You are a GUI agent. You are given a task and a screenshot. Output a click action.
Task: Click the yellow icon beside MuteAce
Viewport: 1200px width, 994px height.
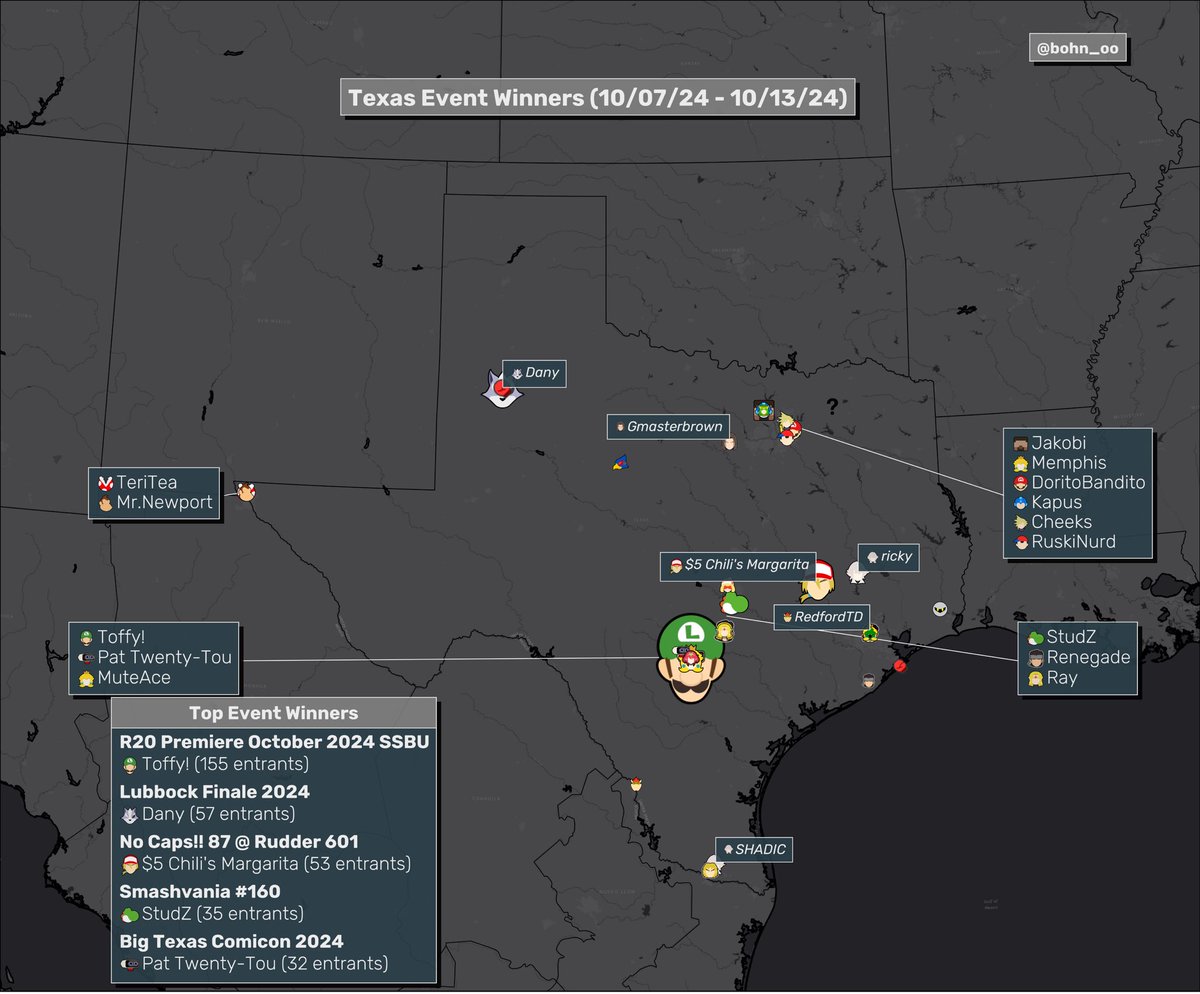click(x=86, y=678)
